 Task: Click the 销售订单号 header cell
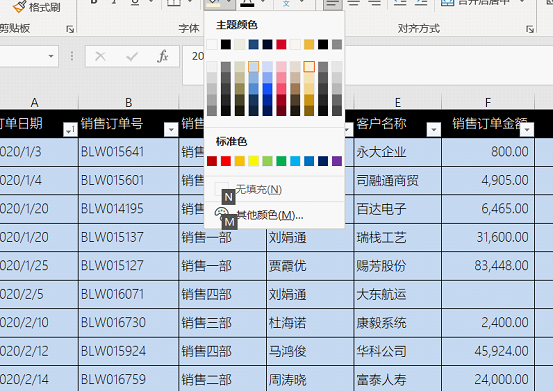(x=128, y=124)
